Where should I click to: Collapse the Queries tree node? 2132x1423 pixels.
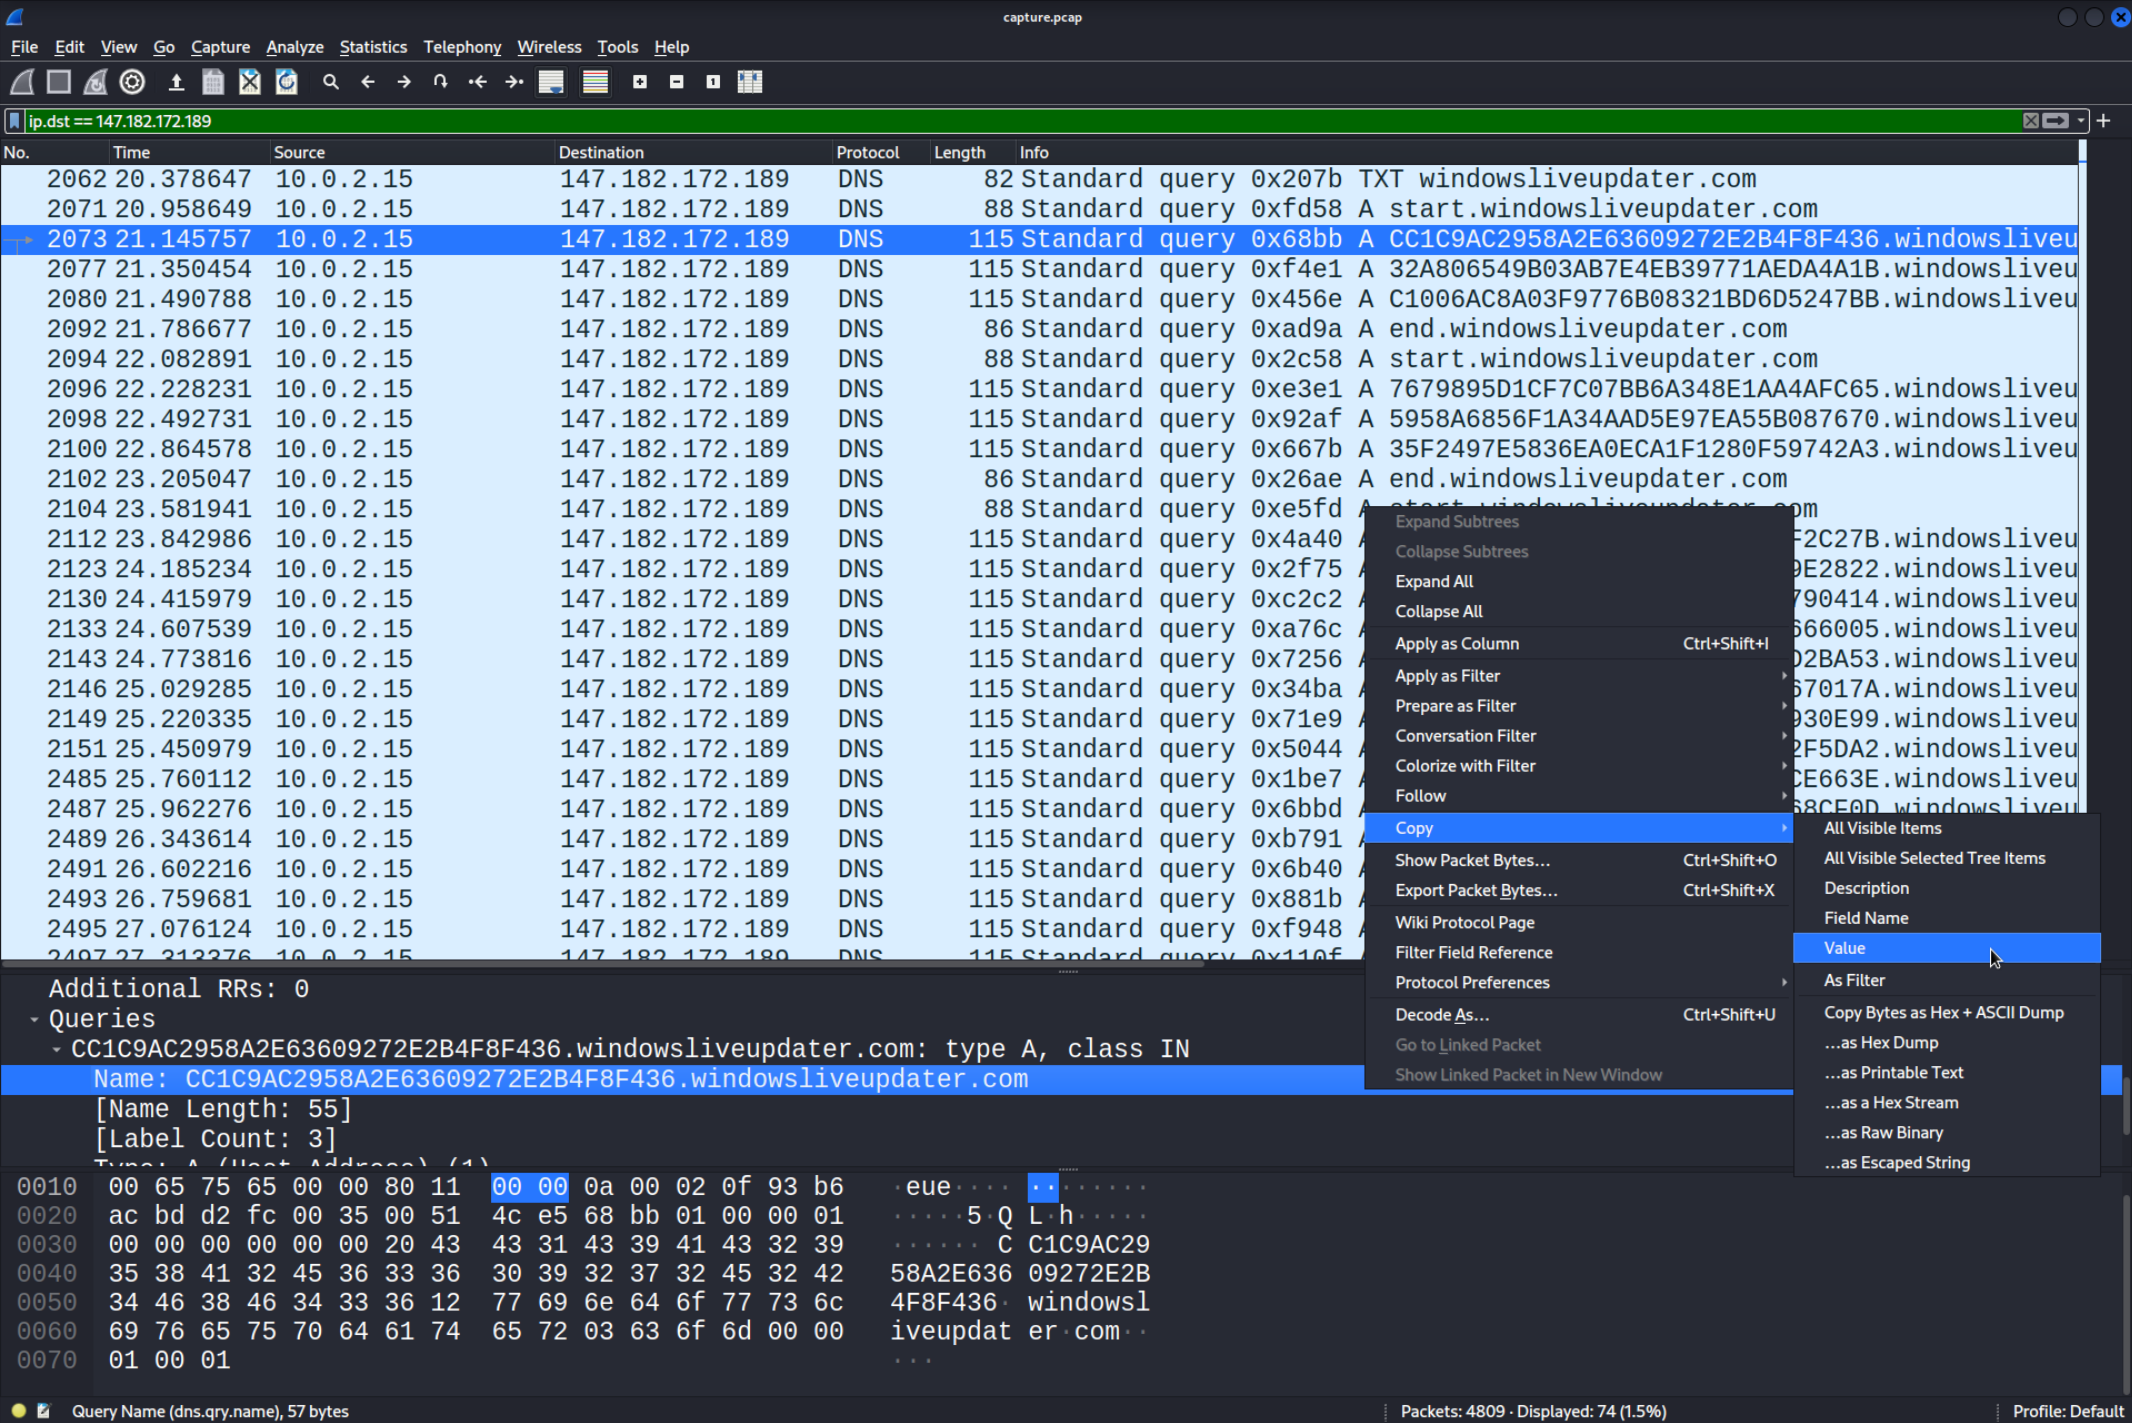click(34, 1019)
